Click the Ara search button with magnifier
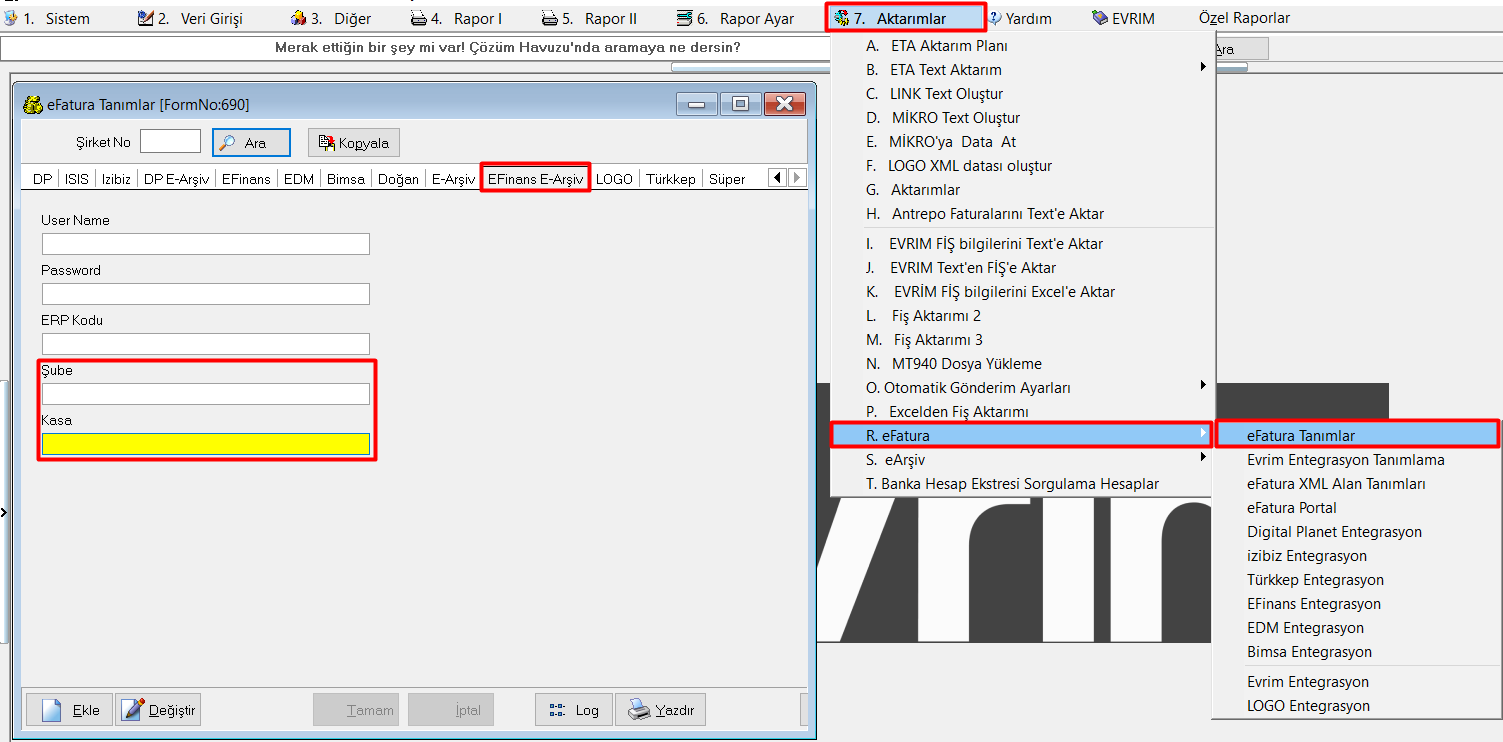 click(251, 143)
